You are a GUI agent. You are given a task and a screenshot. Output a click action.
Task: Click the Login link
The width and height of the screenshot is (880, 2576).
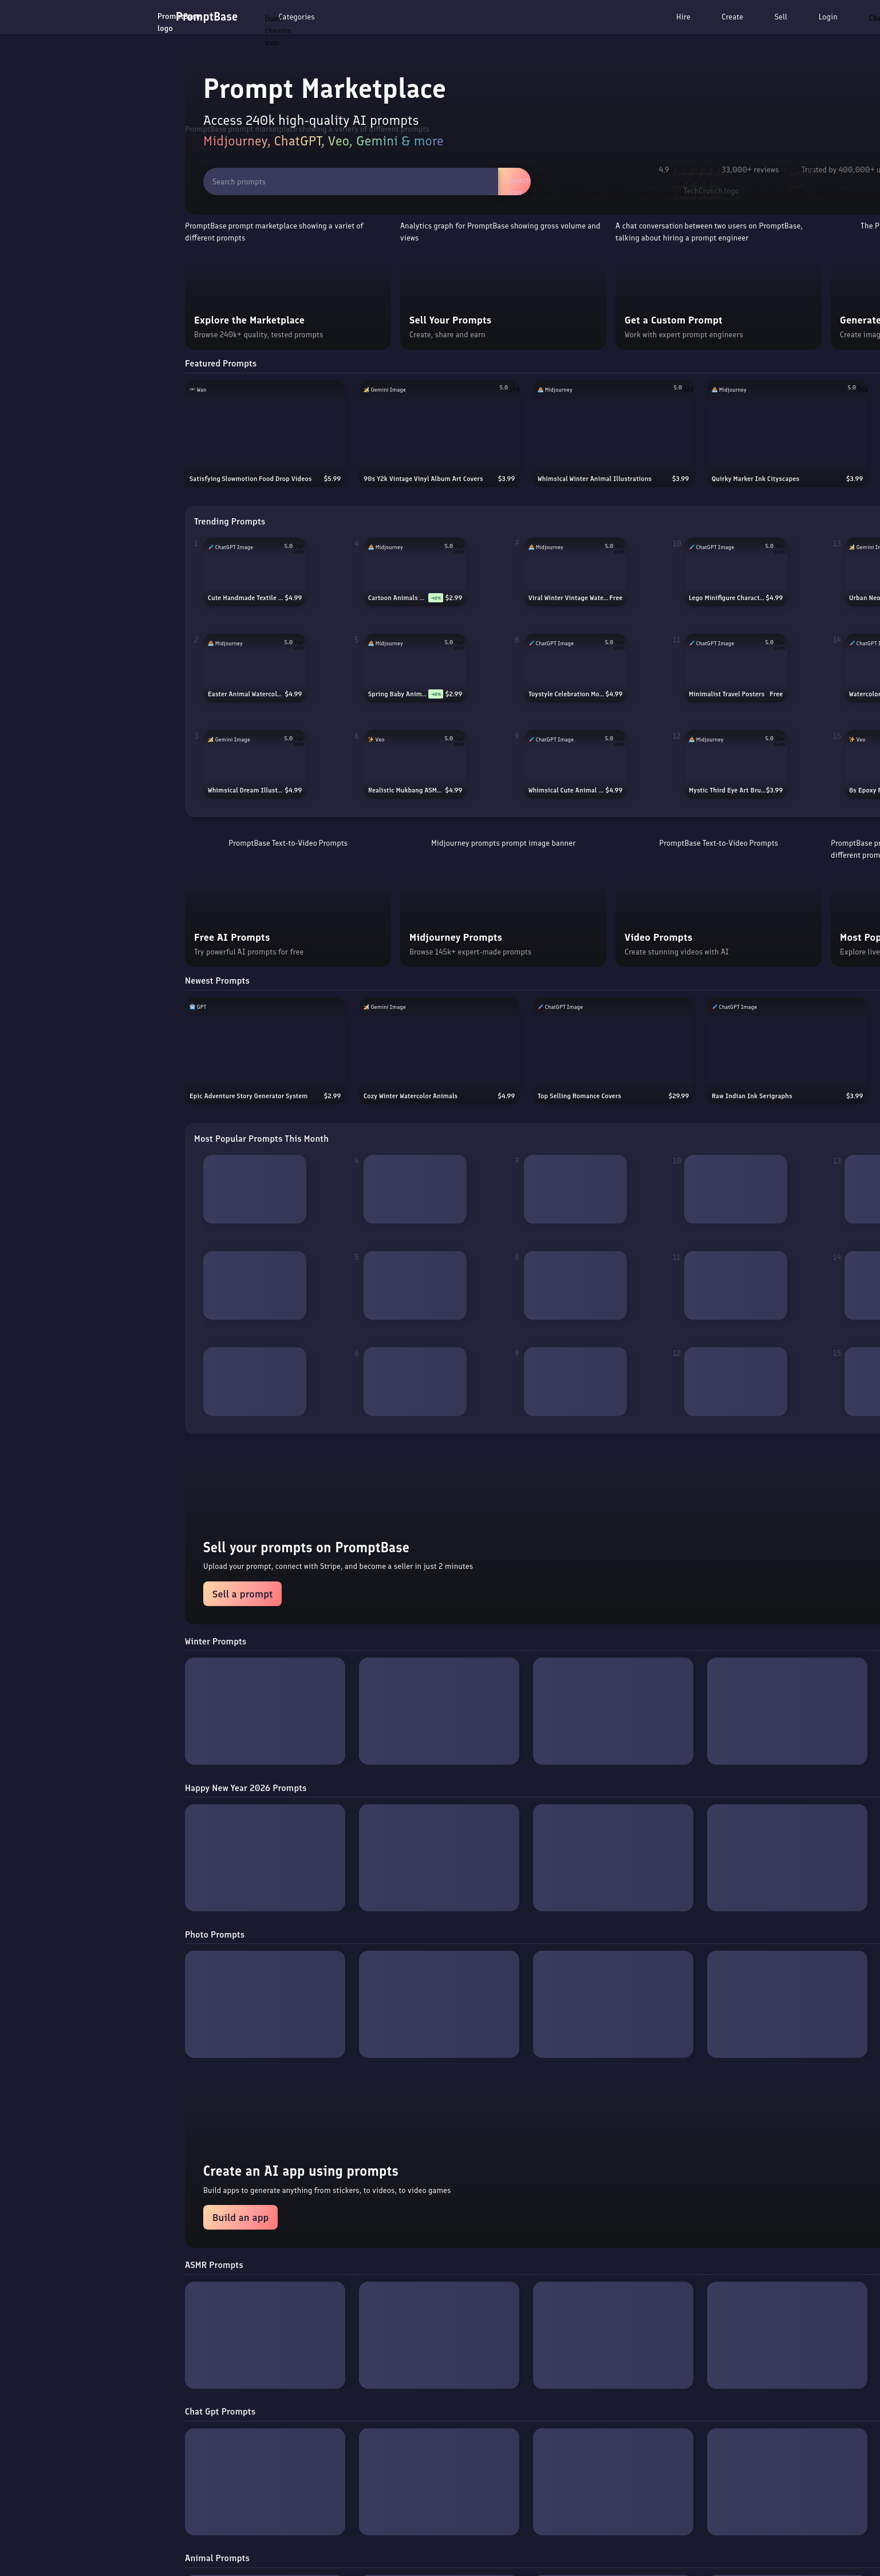827,17
